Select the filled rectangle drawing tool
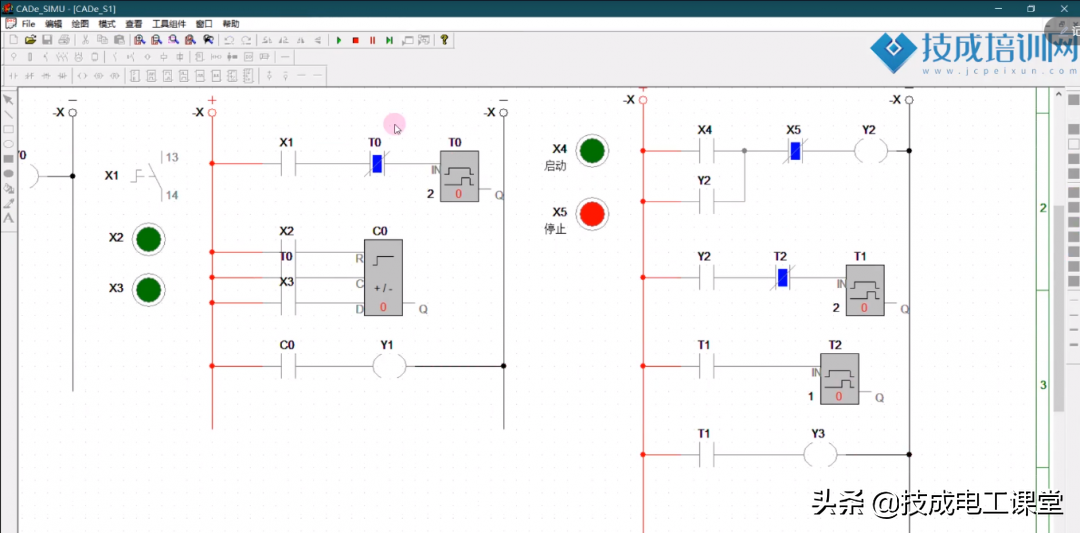Viewport: 1080px width, 533px height. click(9, 158)
